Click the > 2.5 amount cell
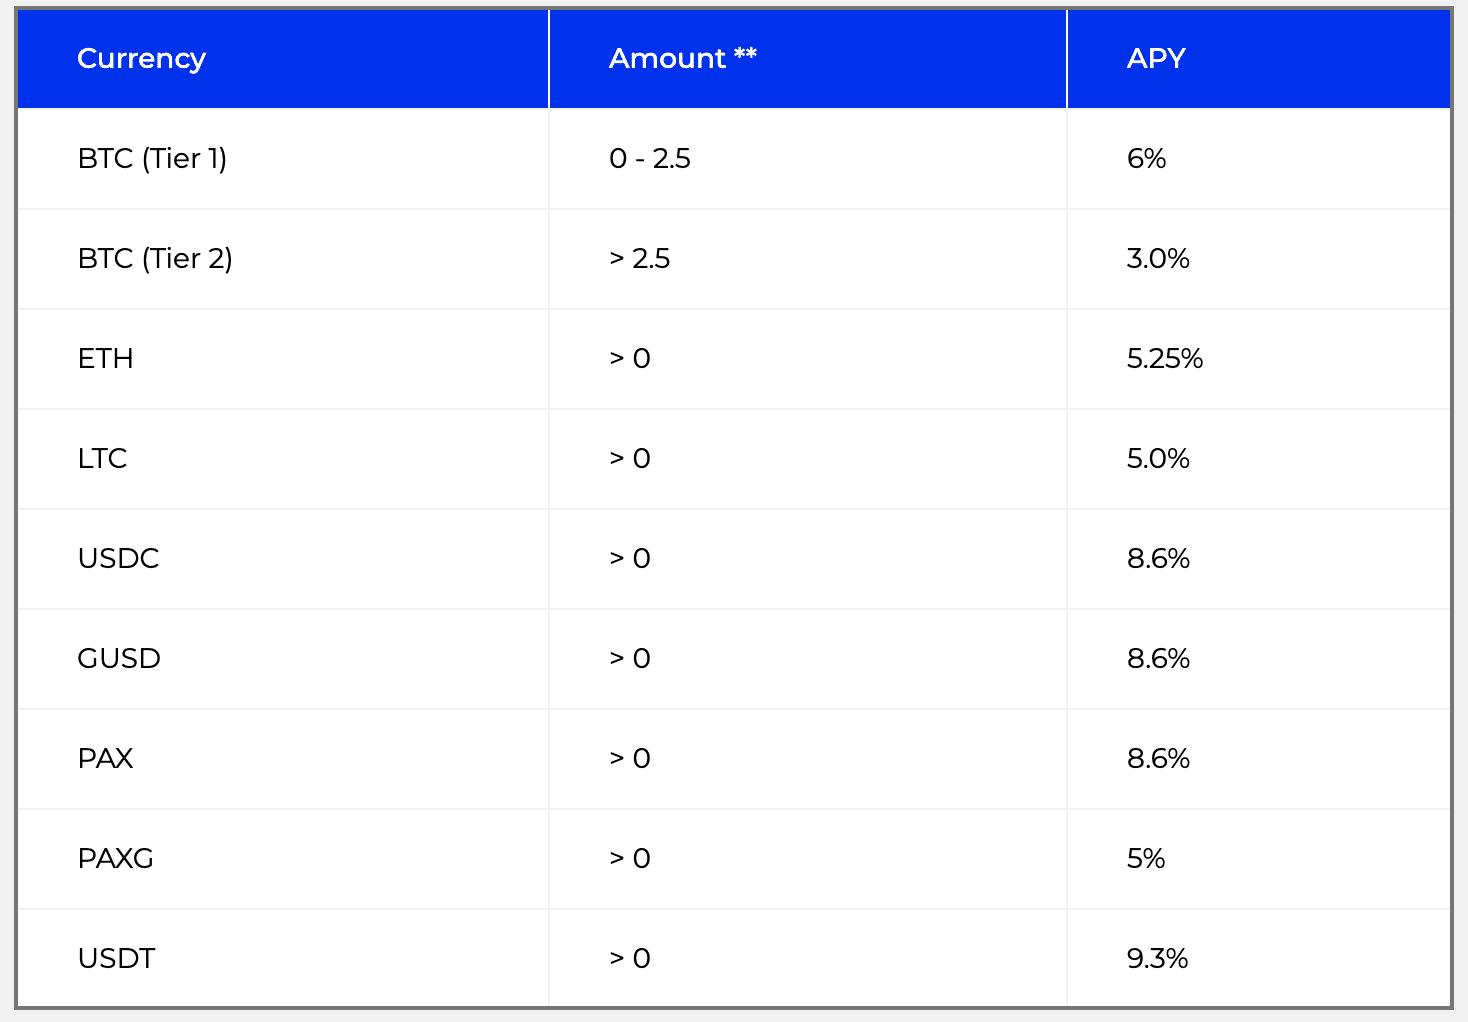The height and width of the screenshot is (1022, 1468). coord(640,259)
